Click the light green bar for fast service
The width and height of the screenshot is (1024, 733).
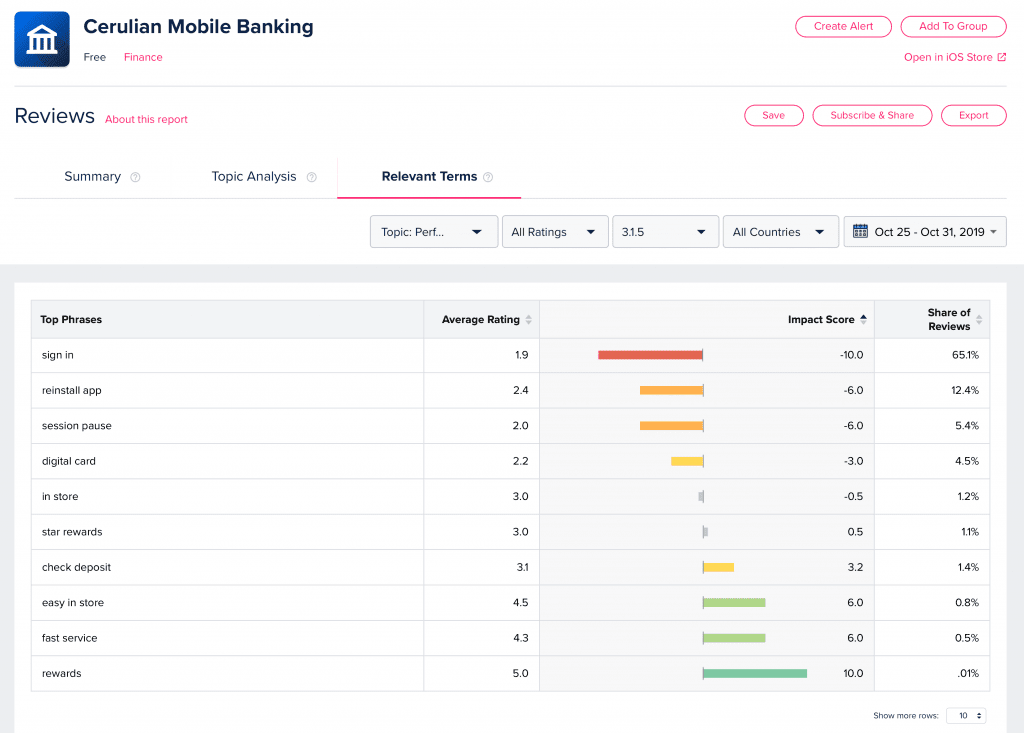pyautogui.click(x=734, y=638)
